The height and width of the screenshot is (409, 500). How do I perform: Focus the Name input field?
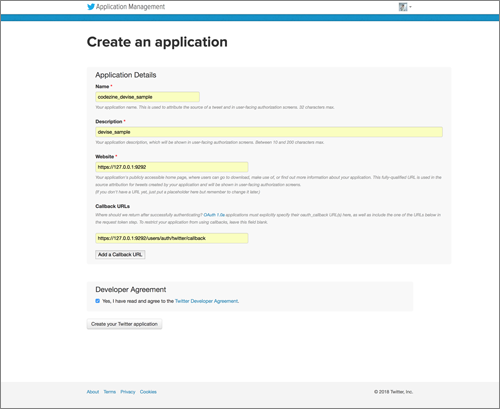pyautogui.click(x=147, y=97)
